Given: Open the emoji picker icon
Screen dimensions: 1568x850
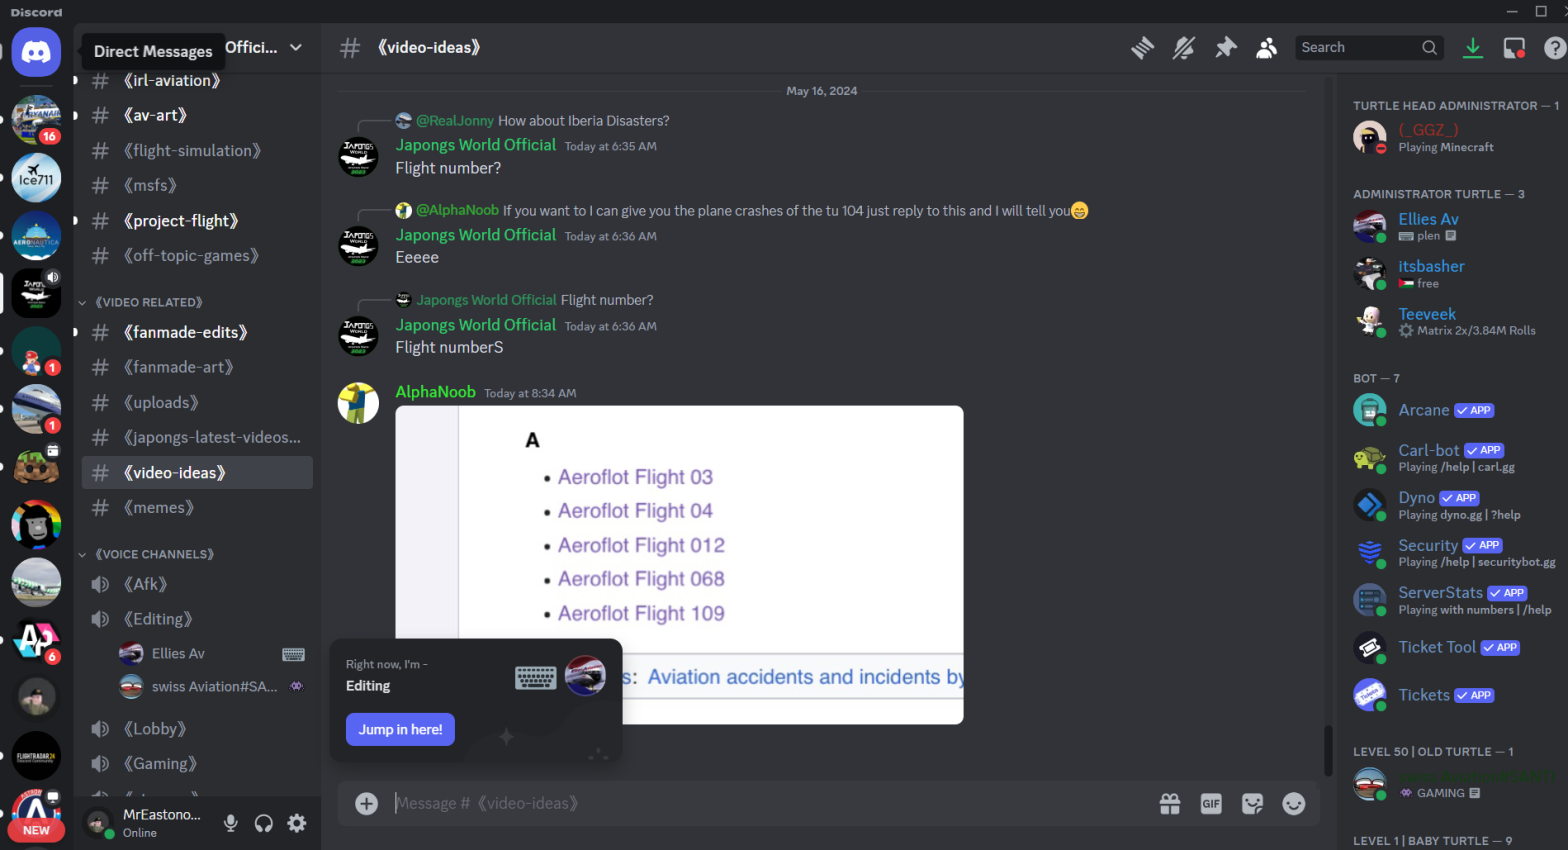Looking at the screenshot, I should [1294, 804].
